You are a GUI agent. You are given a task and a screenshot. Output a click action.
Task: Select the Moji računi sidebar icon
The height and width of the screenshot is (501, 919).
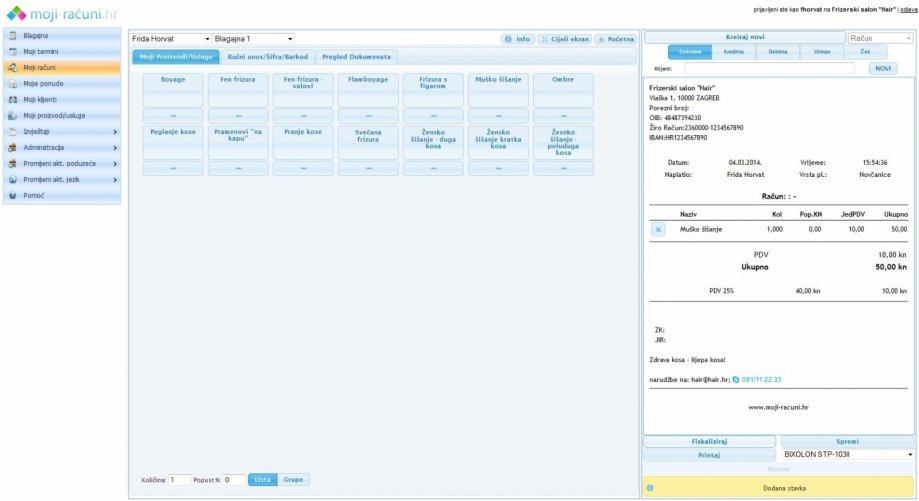13,67
